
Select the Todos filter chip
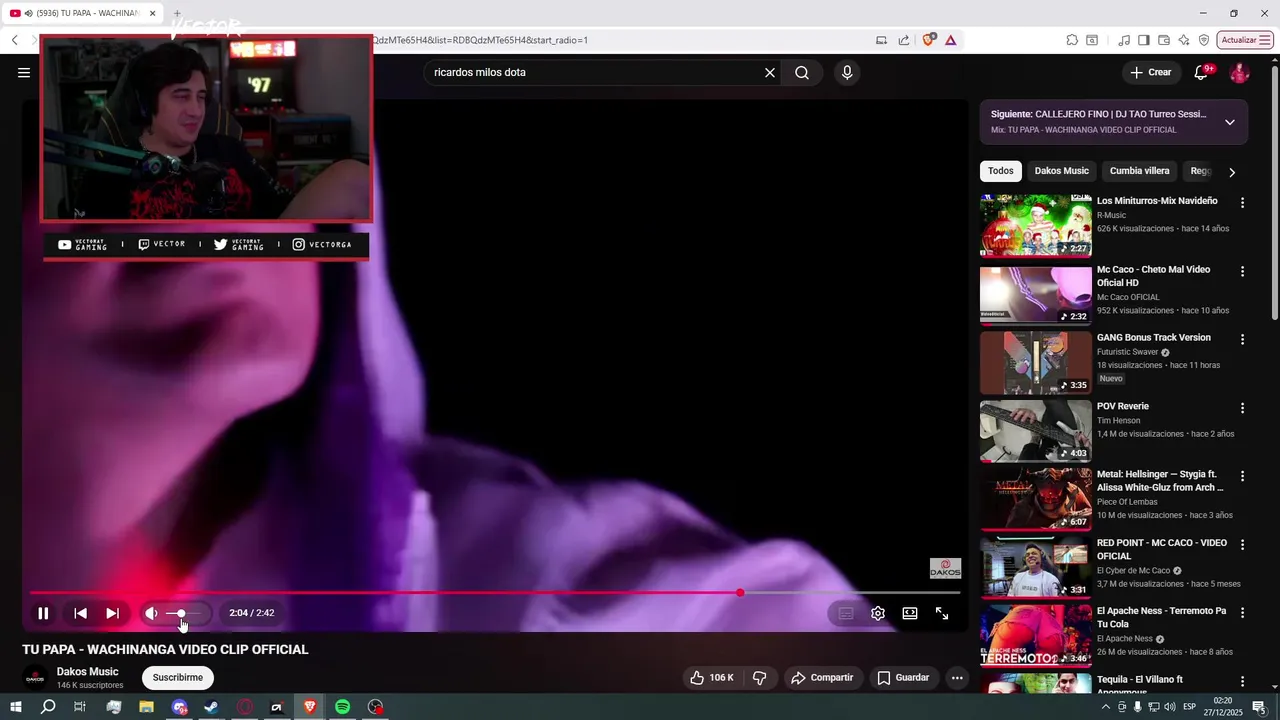[1000, 171]
